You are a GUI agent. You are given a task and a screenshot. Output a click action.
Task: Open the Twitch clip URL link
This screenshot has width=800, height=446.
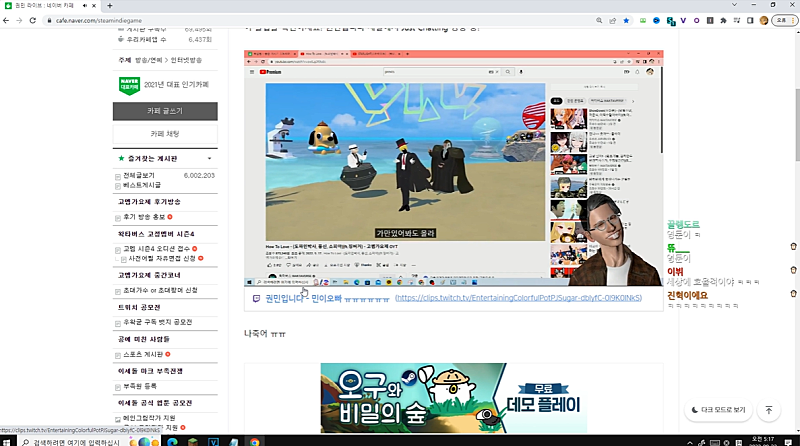[518, 298]
